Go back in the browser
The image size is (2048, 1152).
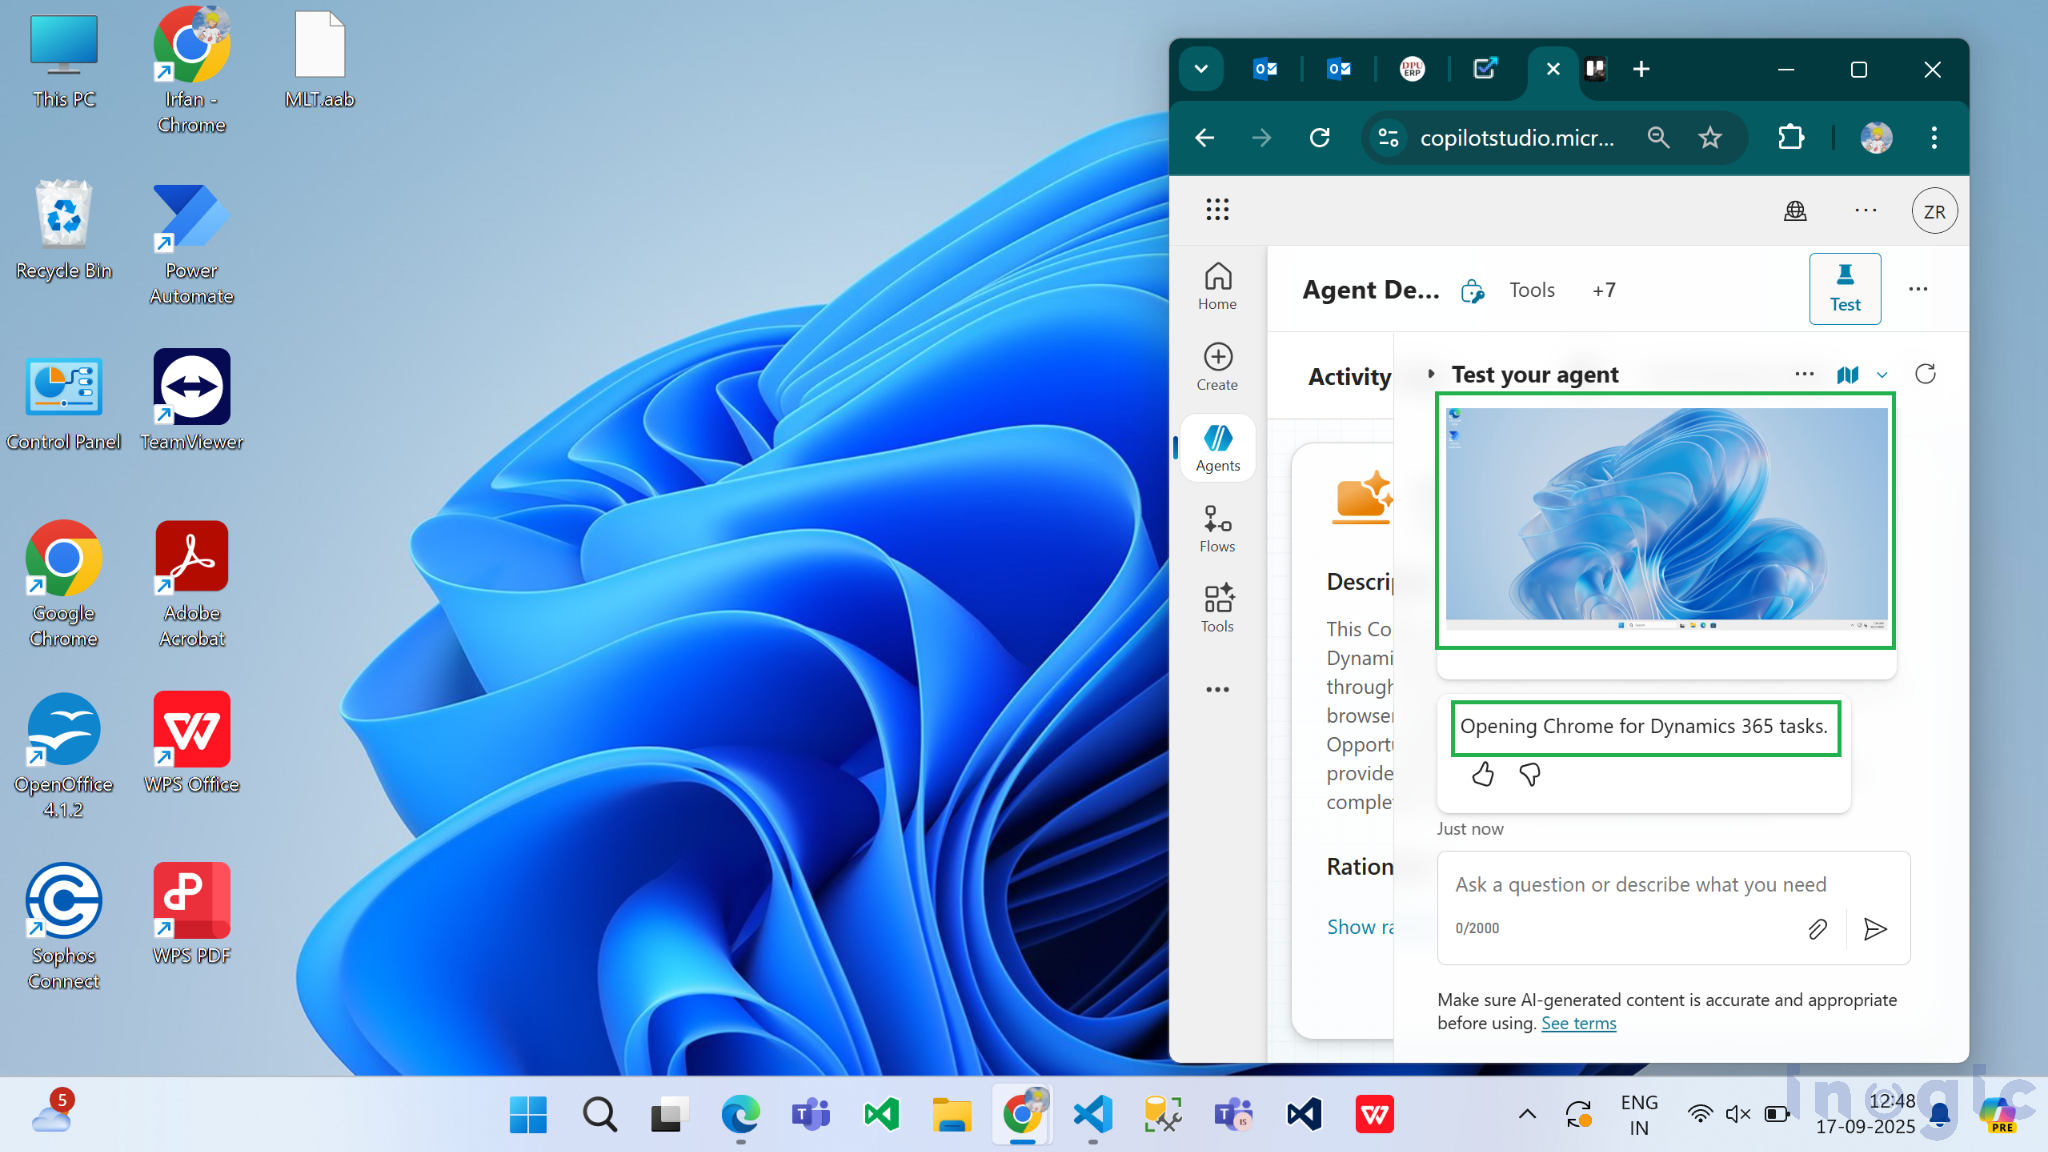1205,138
